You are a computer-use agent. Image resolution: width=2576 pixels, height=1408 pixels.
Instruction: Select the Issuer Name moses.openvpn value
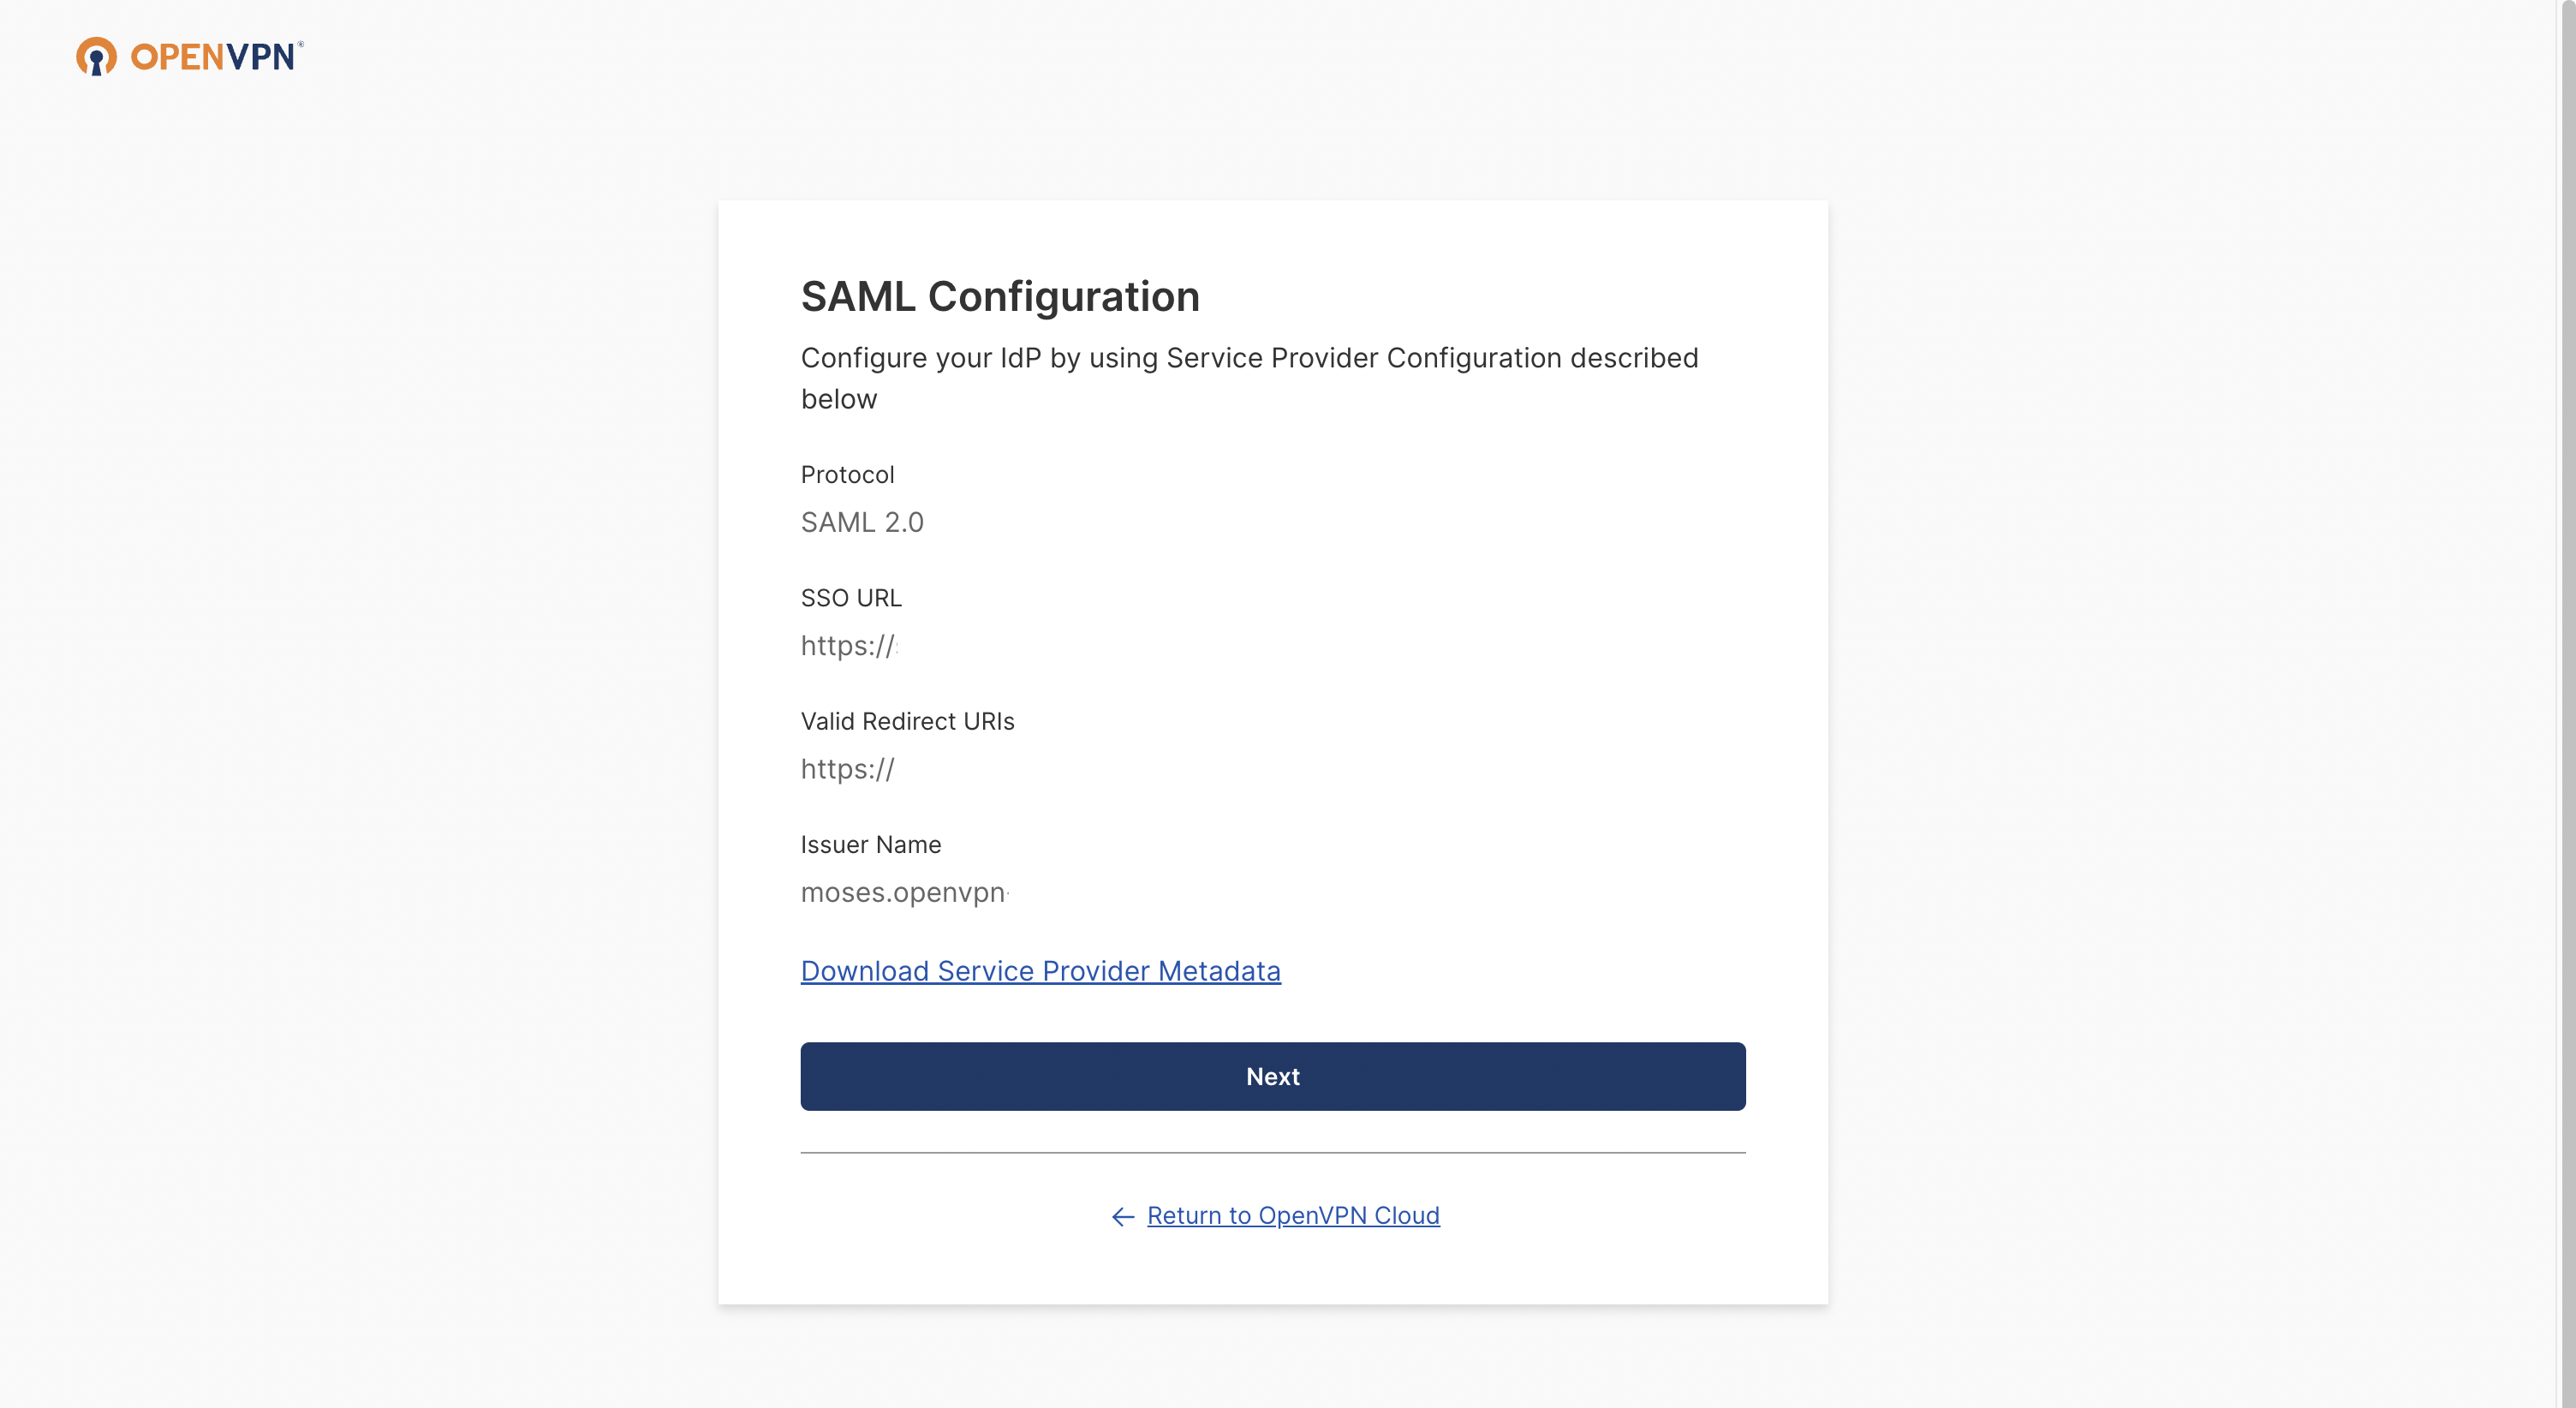tap(903, 892)
